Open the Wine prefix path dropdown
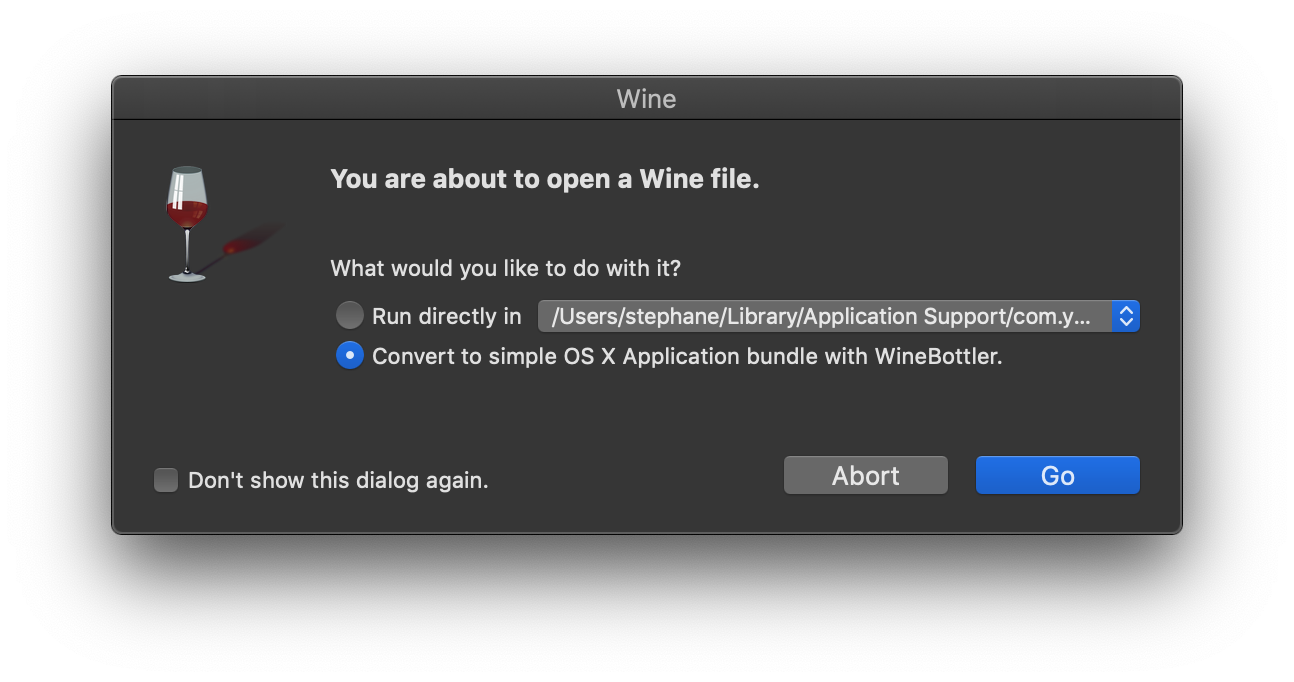 click(824, 316)
